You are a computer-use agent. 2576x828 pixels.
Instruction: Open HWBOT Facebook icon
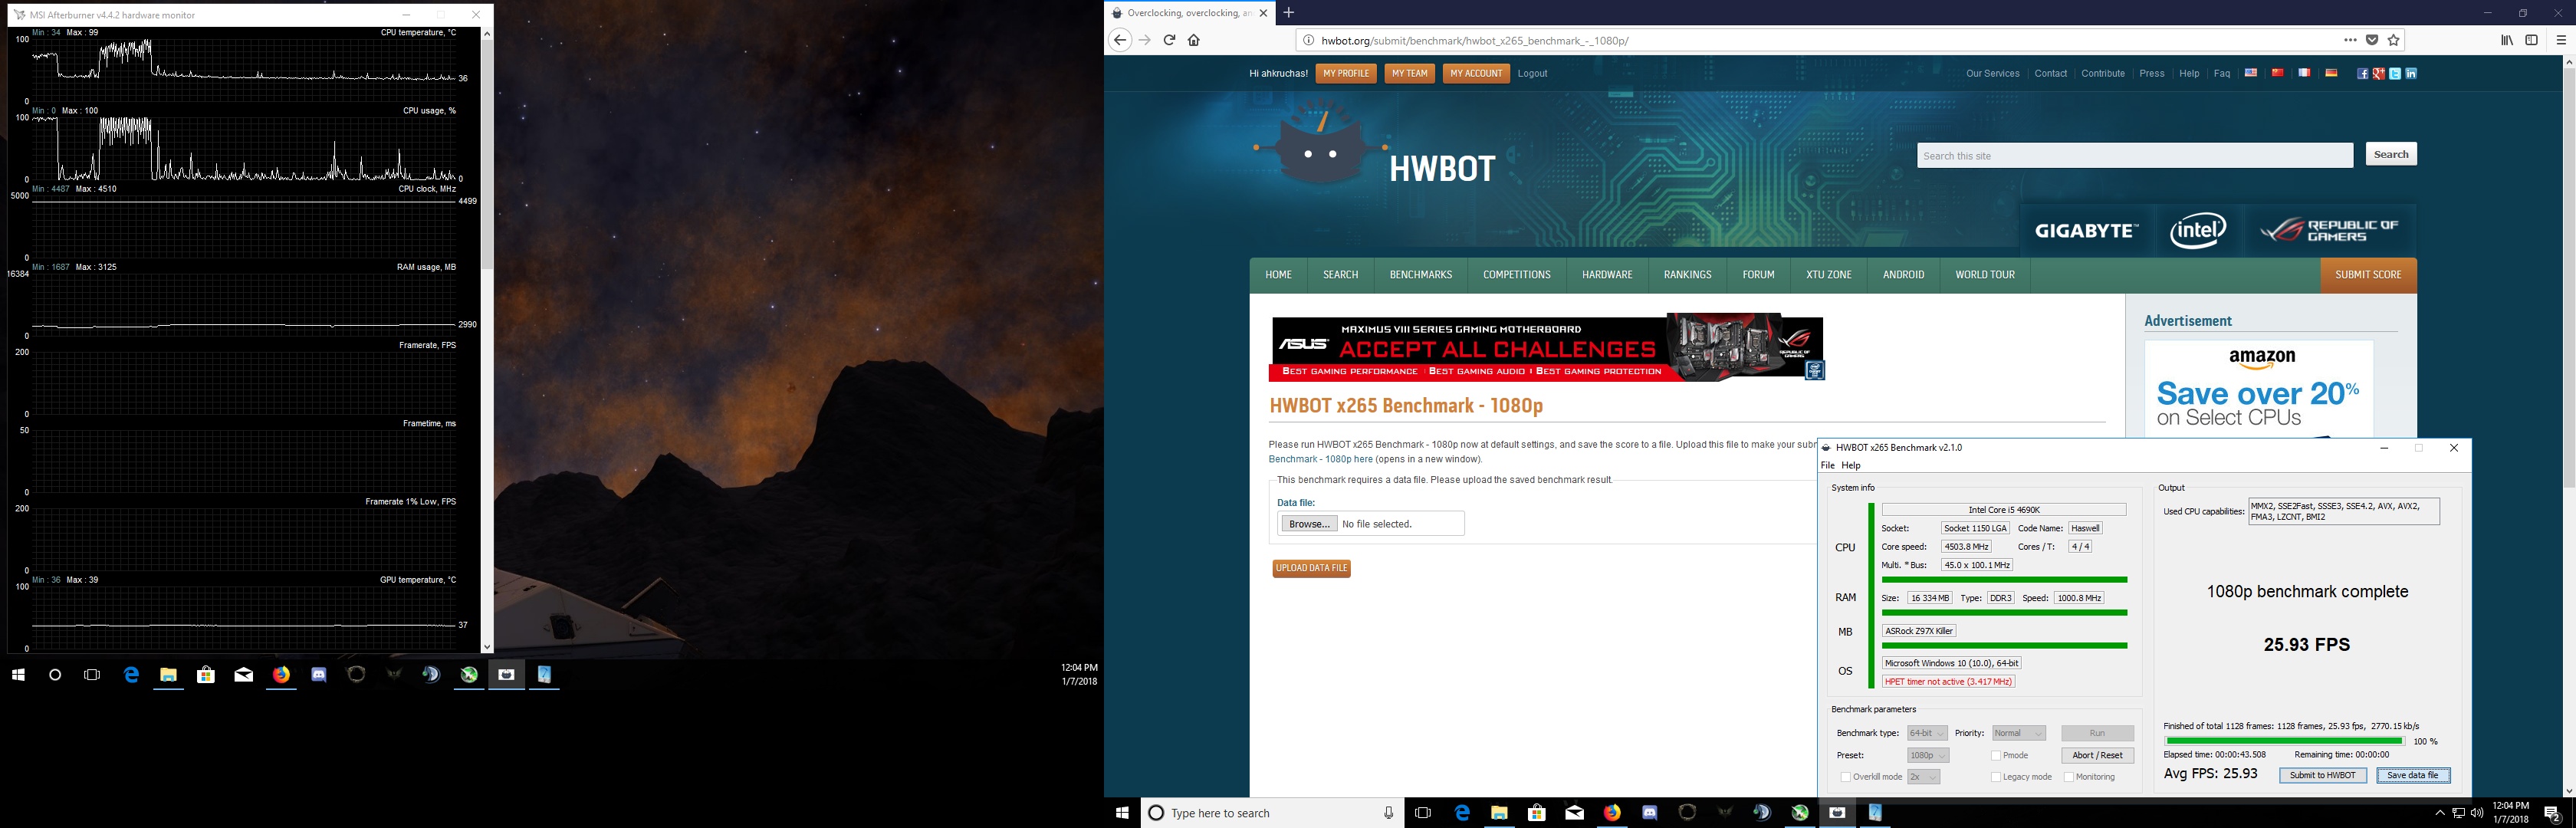[x=2363, y=73]
